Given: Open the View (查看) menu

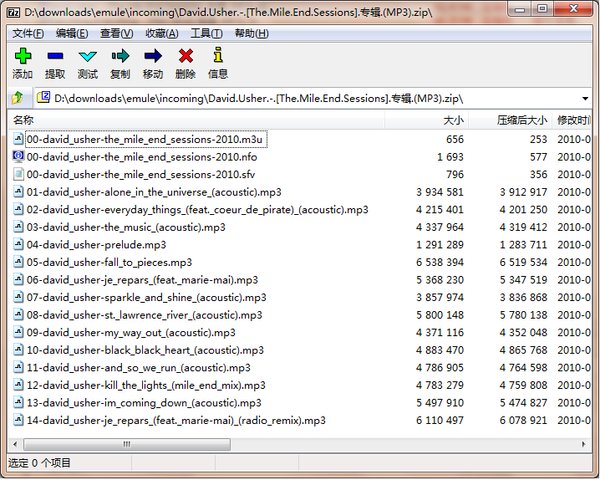Looking at the screenshot, I should [x=116, y=33].
